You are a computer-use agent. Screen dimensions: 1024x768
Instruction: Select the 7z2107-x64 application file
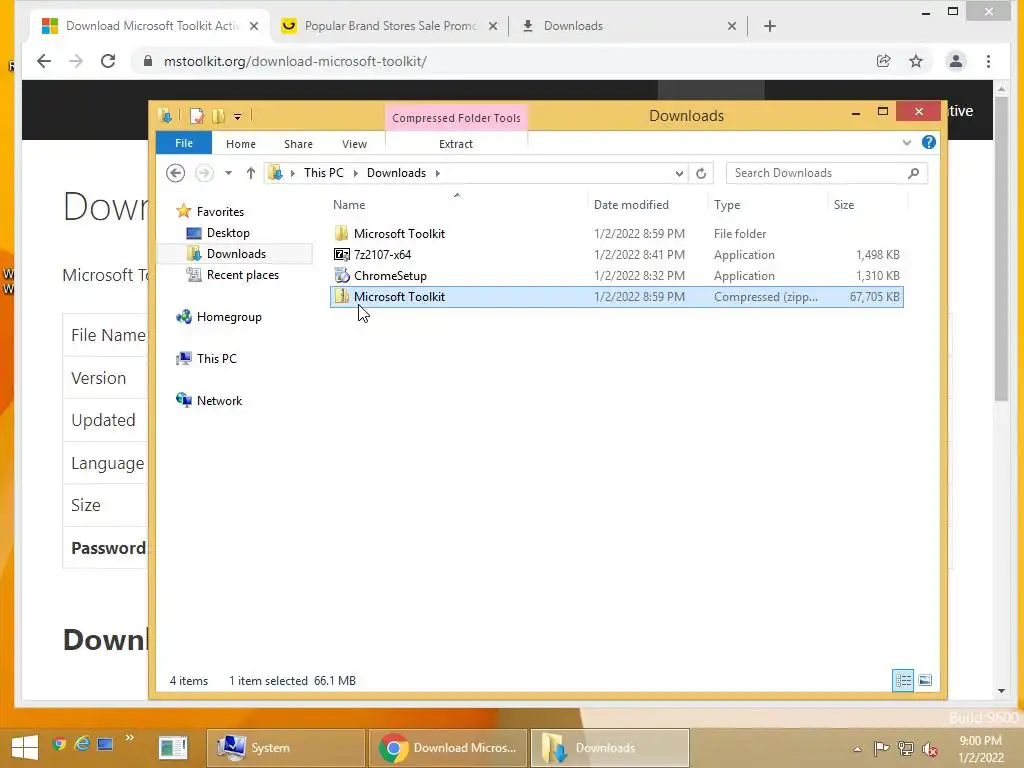[617, 255]
